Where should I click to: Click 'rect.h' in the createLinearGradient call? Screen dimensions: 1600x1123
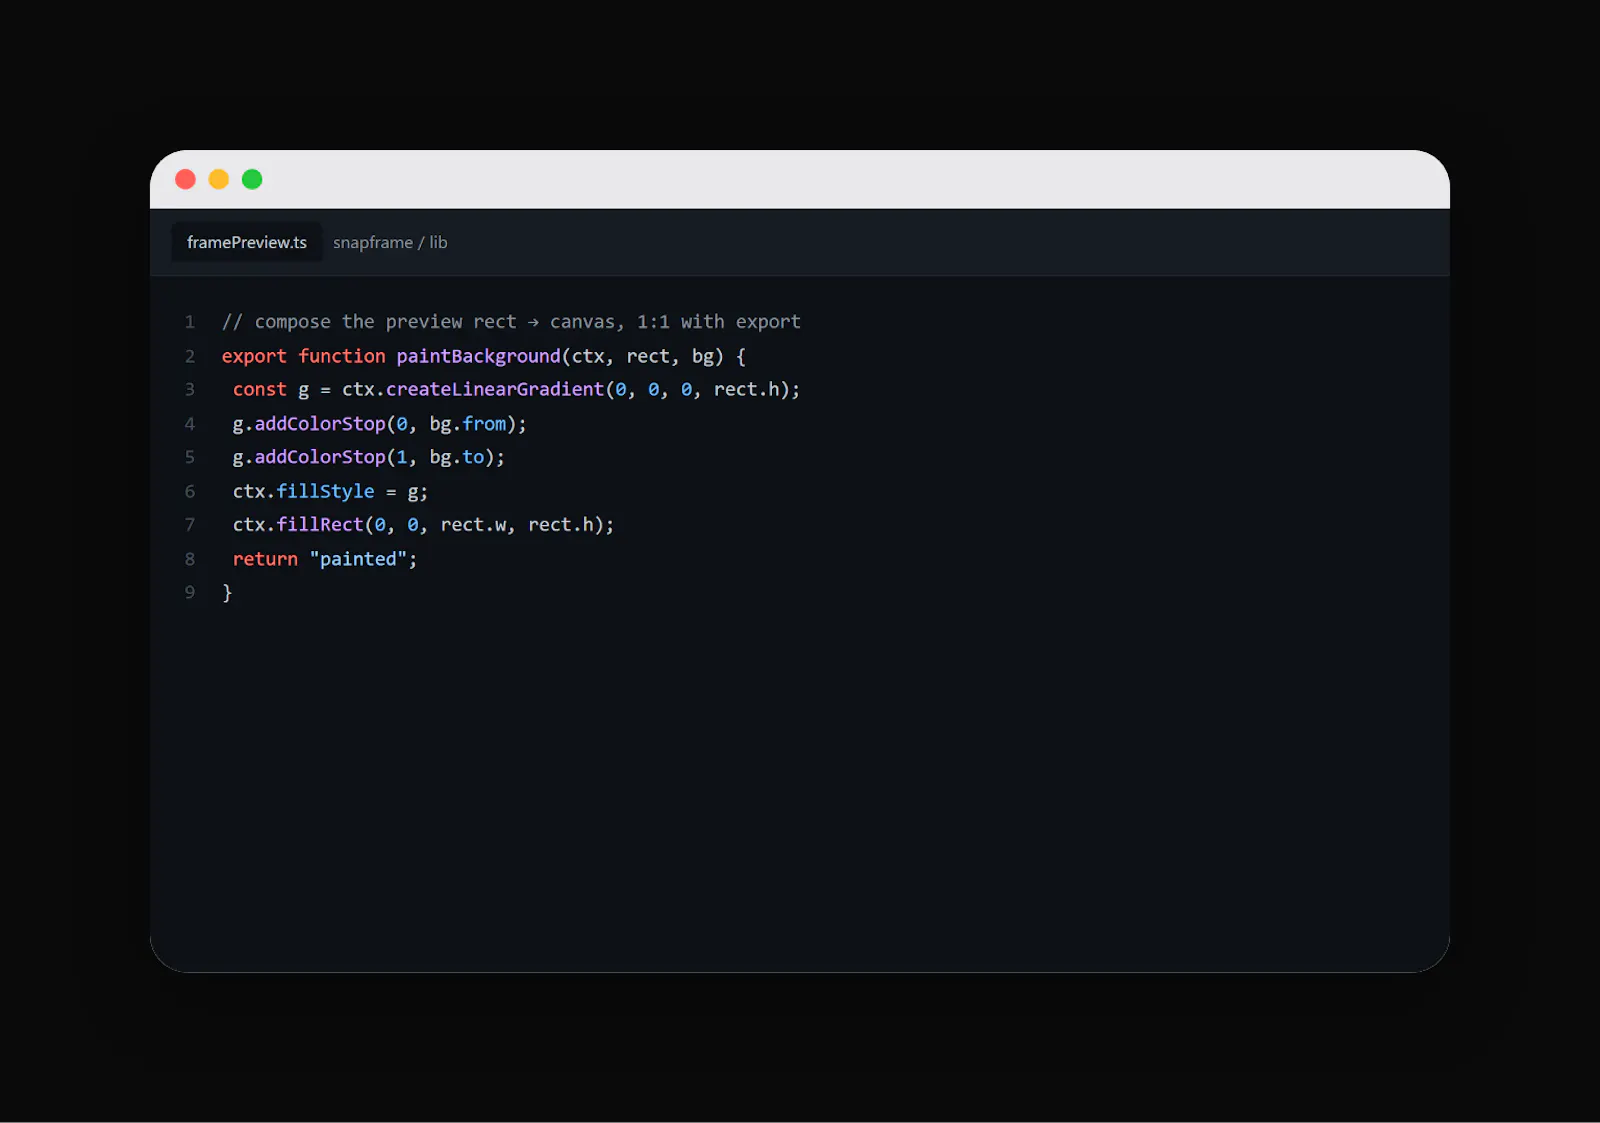tap(746, 390)
